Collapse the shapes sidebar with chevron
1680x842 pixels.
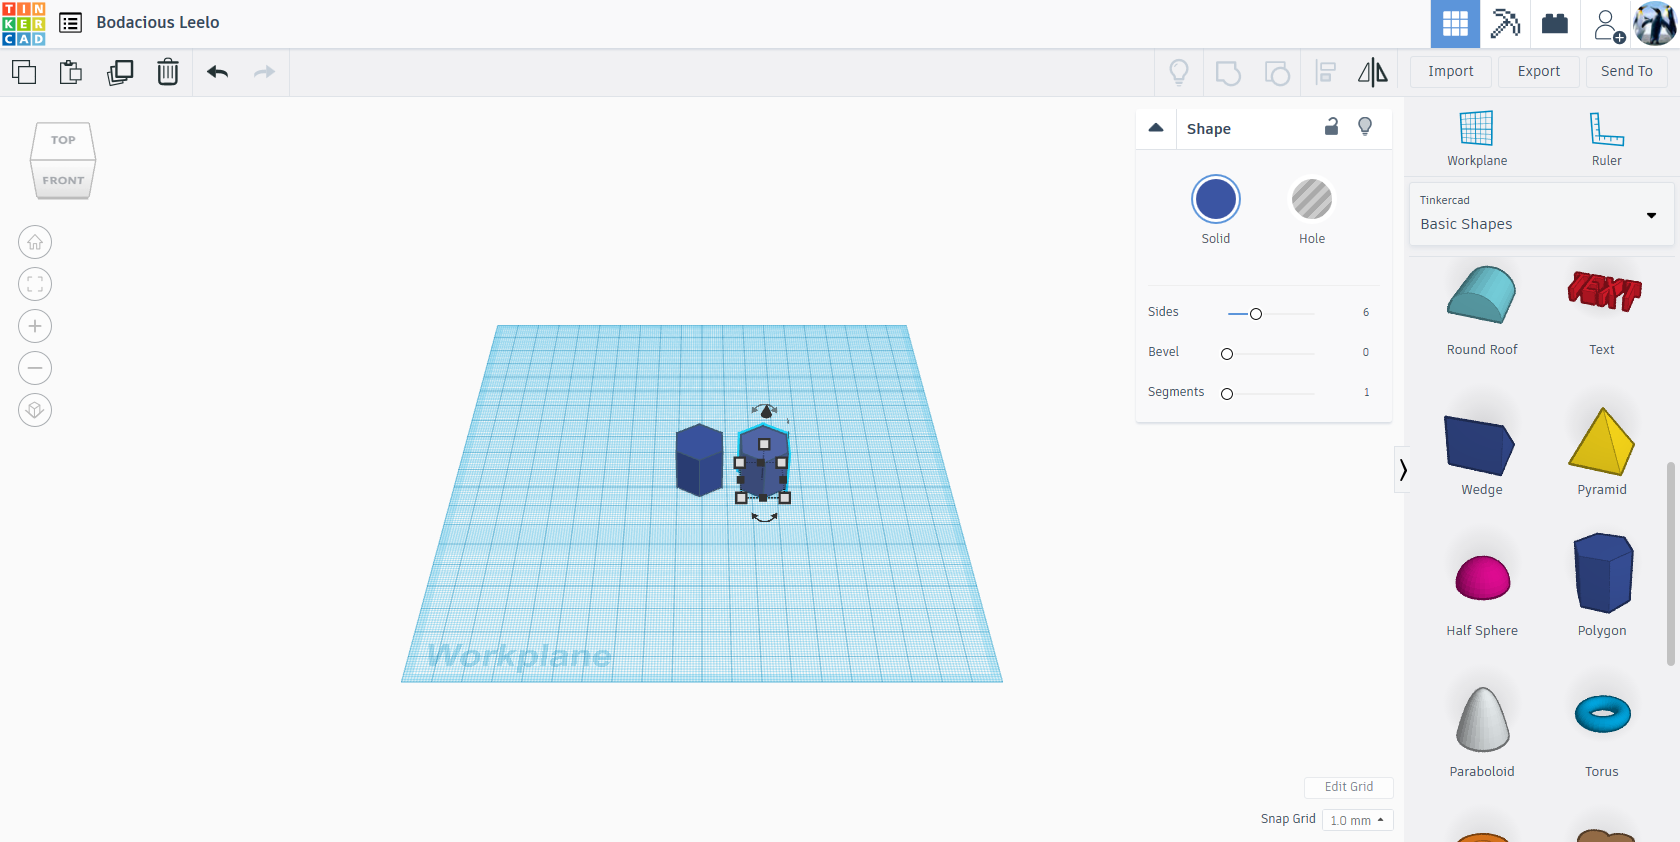tap(1403, 470)
